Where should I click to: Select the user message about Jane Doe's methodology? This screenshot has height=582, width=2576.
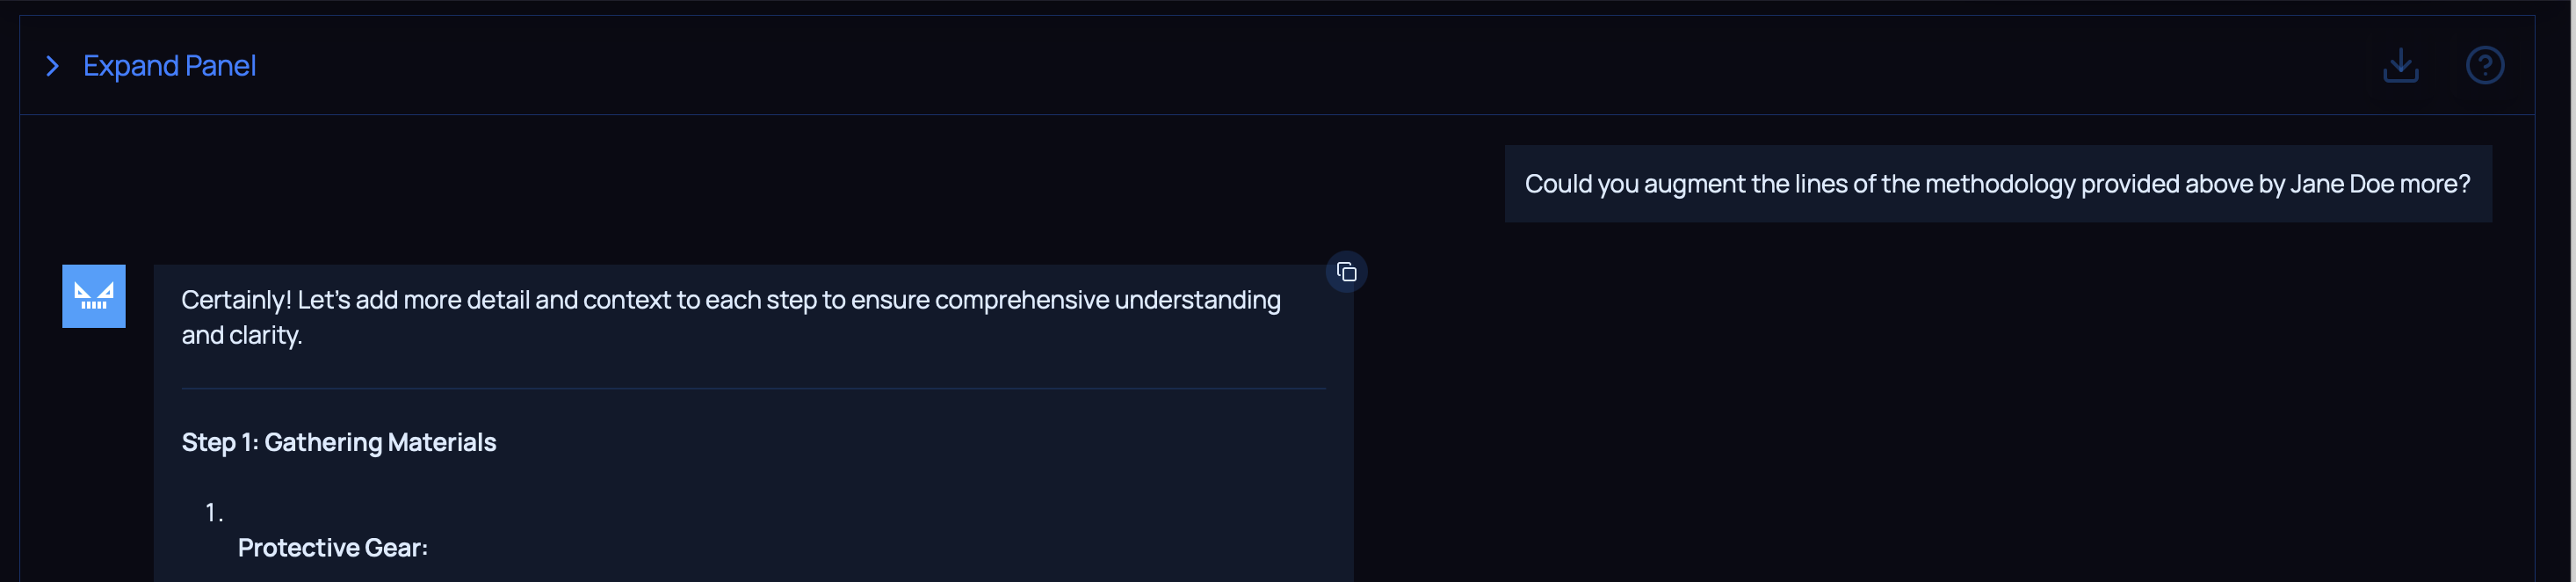(x=1996, y=184)
